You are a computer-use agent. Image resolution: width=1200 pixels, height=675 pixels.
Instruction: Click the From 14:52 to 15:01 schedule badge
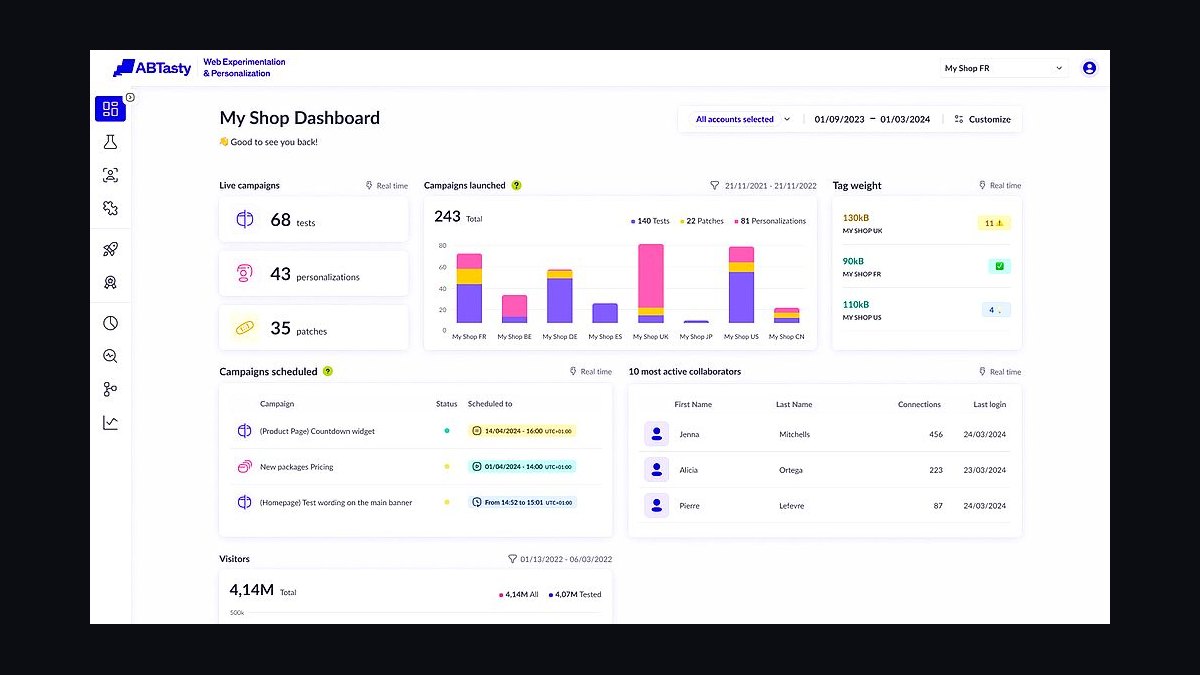tap(522, 502)
